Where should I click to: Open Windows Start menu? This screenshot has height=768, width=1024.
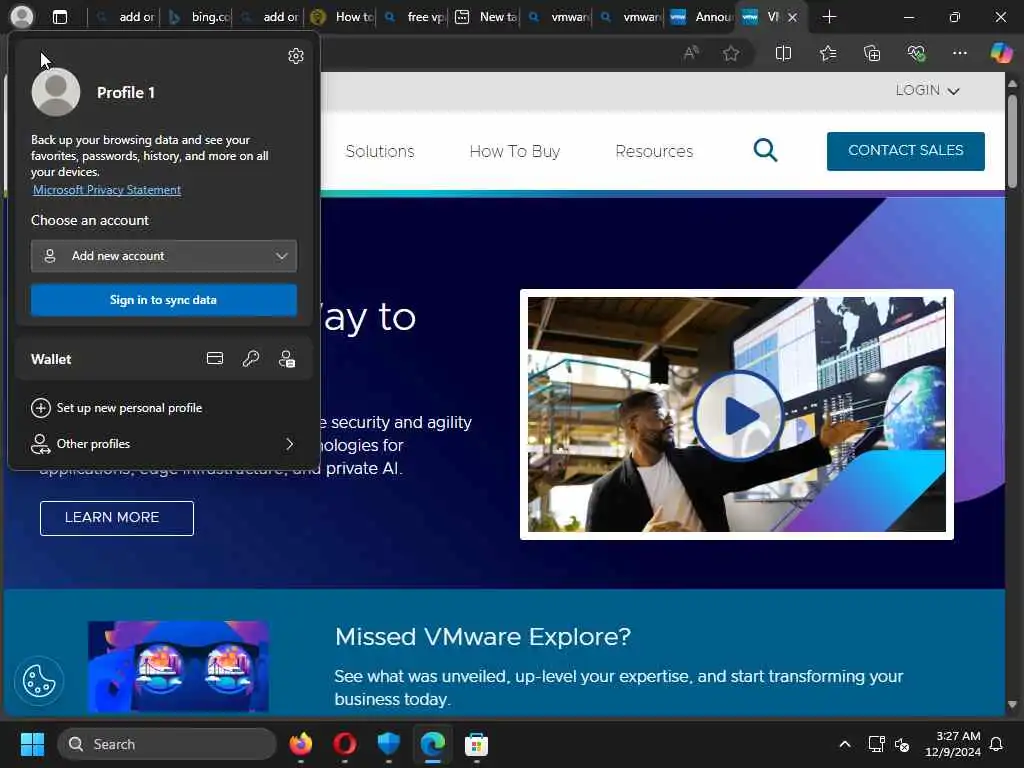pos(32,744)
